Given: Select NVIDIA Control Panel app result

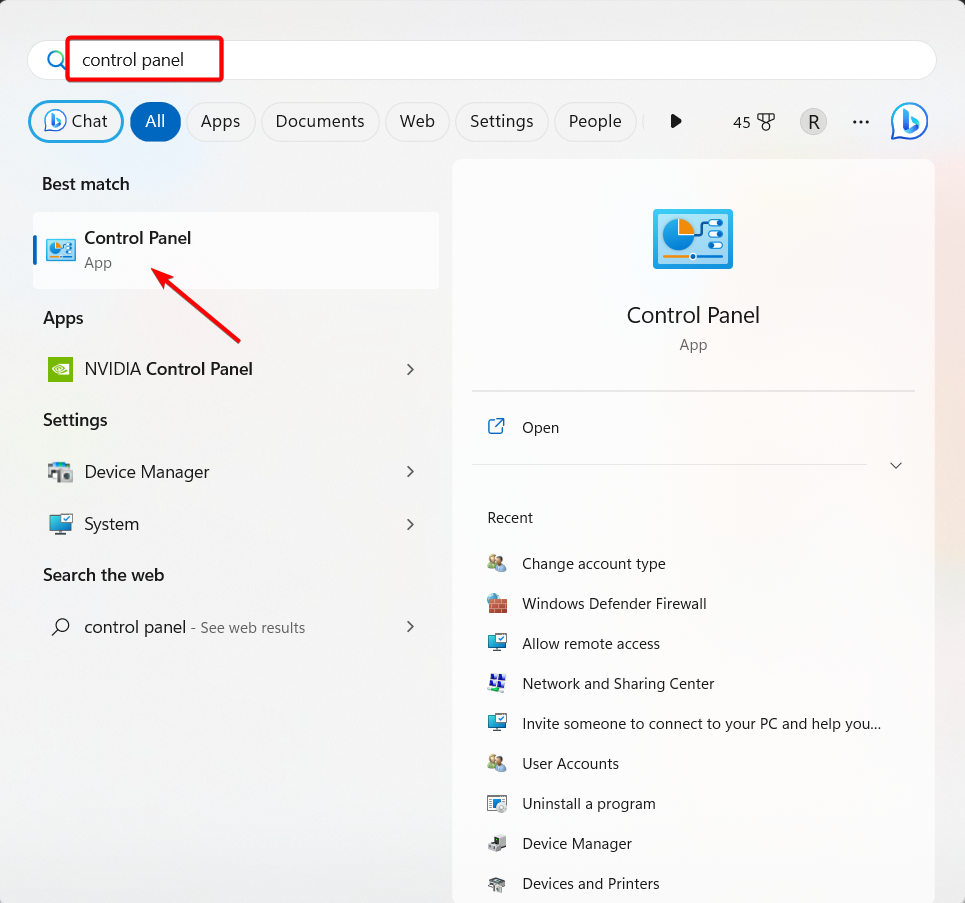Looking at the screenshot, I should pyautogui.click(x=236, y=369).
